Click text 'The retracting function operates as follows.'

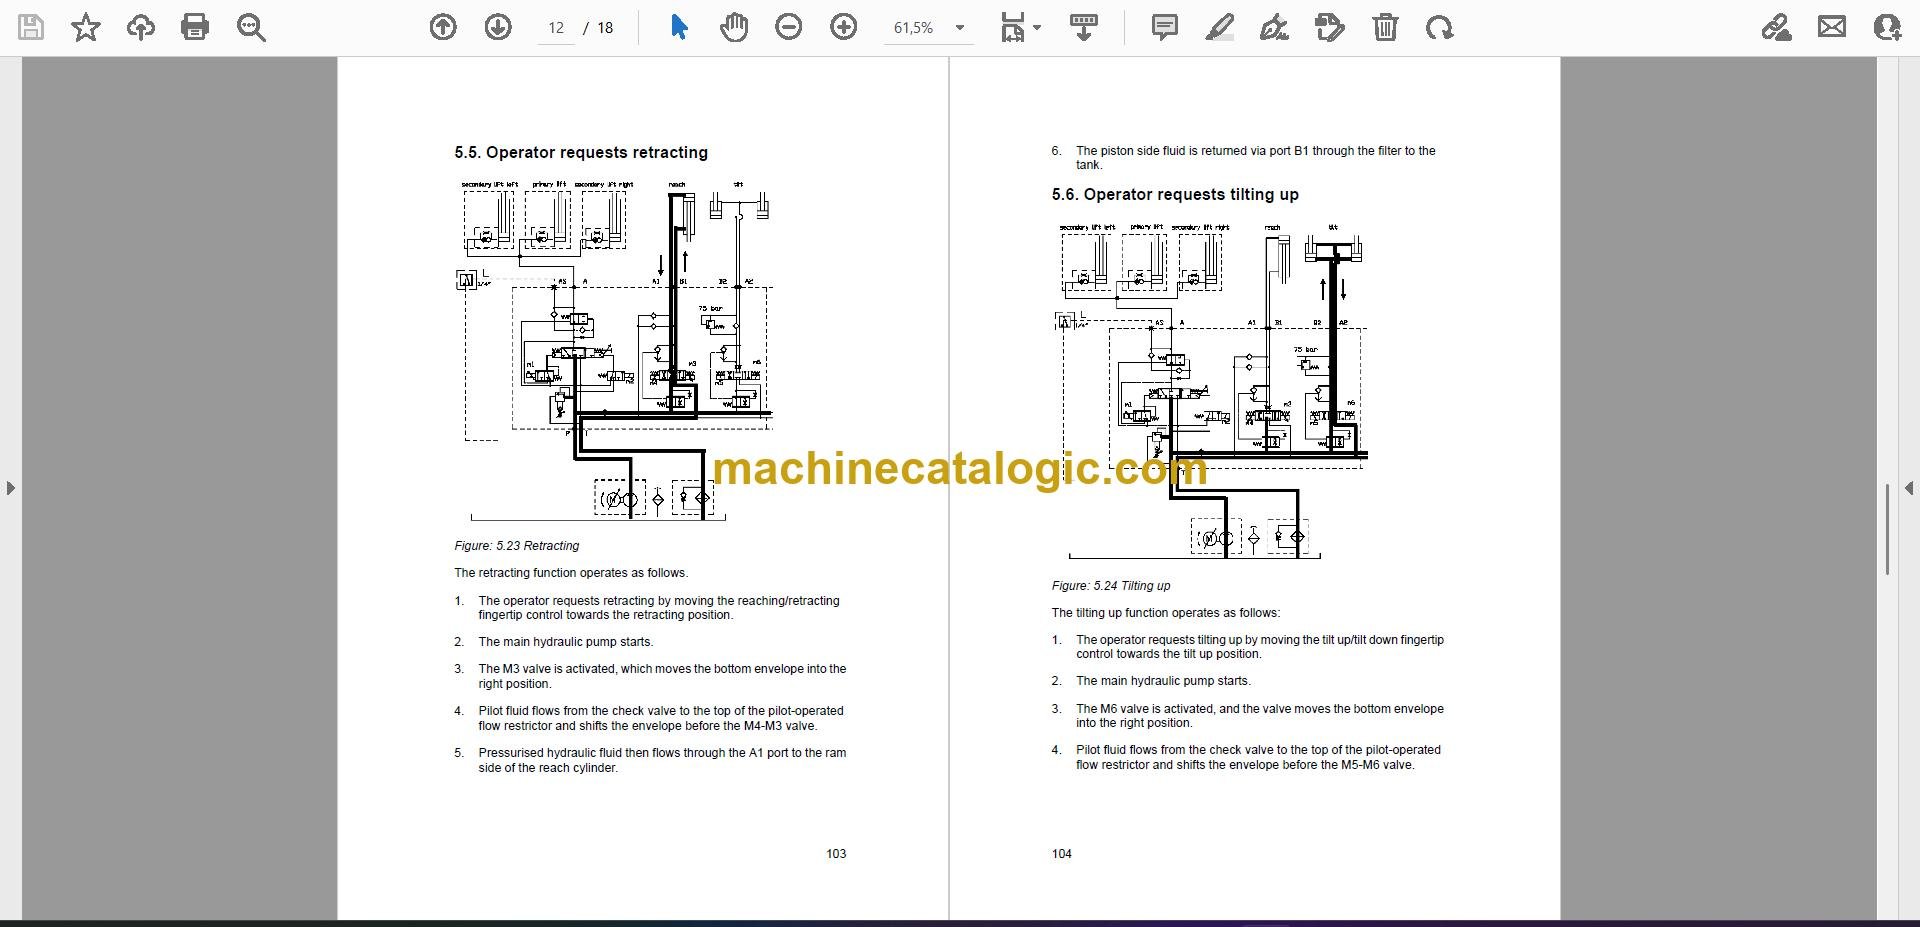click(x=571, y=573)
